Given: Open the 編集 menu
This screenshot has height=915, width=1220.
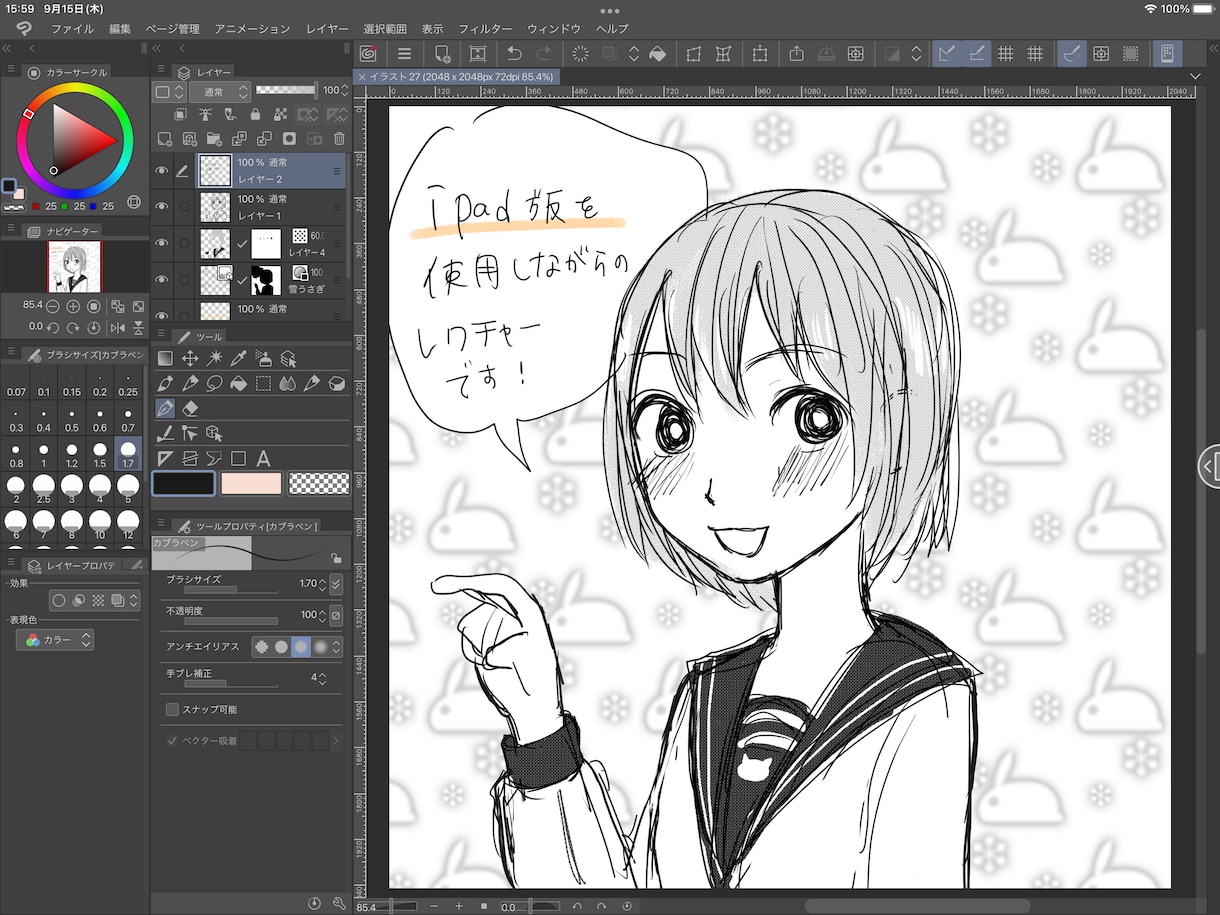Looking at the screenshot, I should pos(120,29).
